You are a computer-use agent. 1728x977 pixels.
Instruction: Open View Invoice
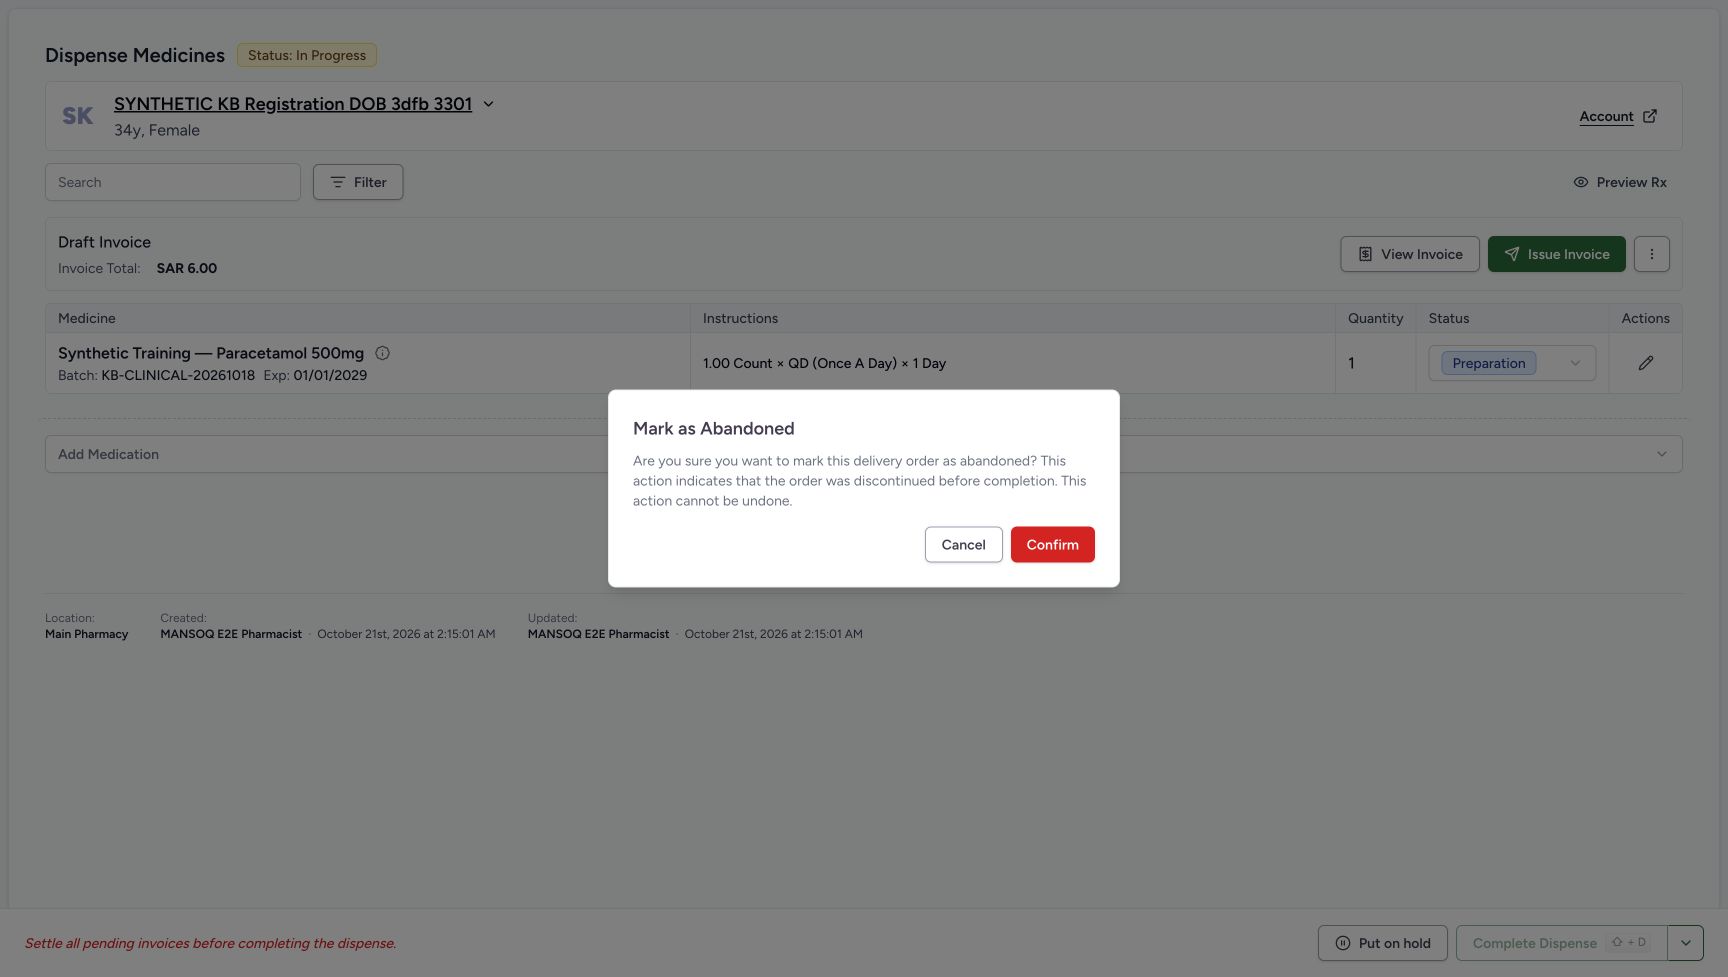pos(1410,254)
